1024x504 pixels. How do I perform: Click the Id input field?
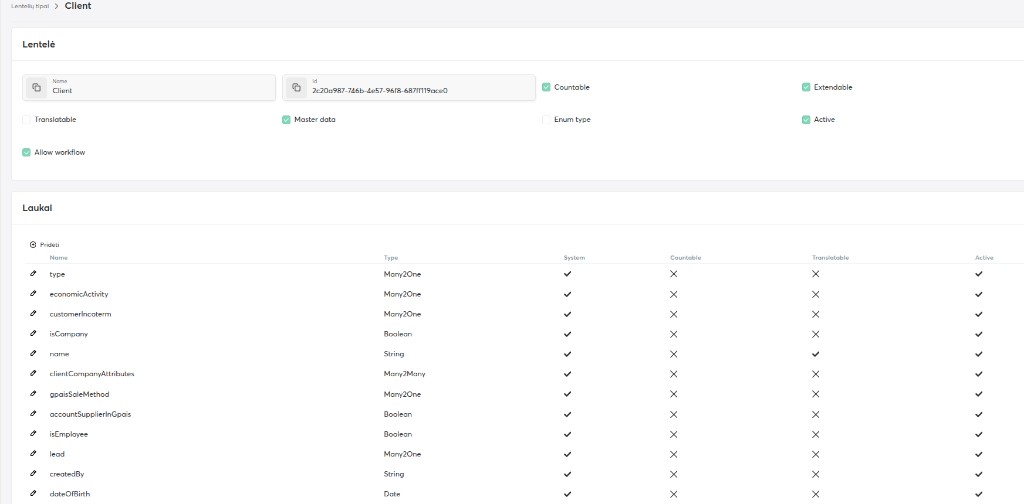[x=409, y=87]
